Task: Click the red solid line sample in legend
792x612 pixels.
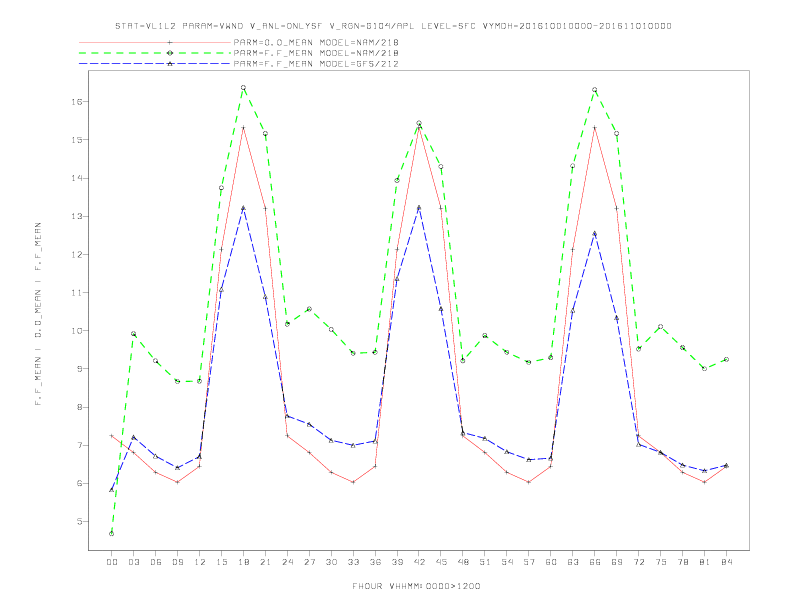Action: click(x=155, y=42)
